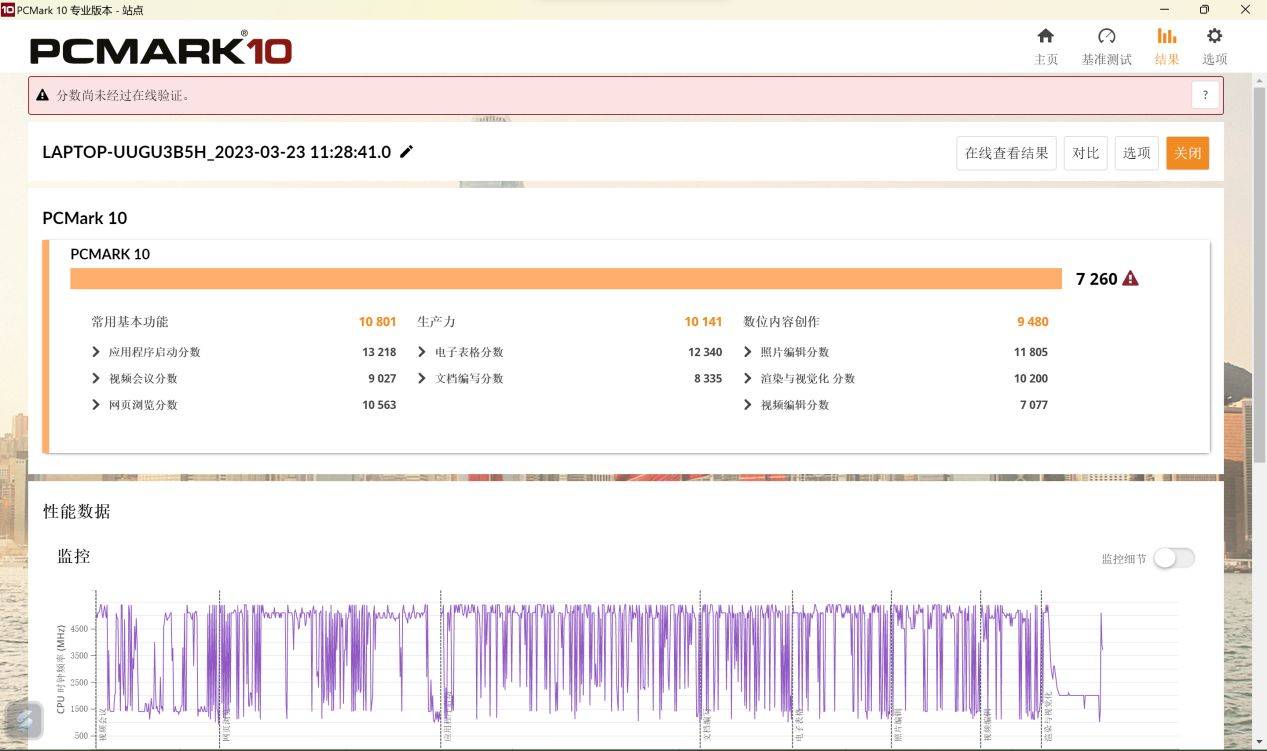
Task: Click the ? help button on the banner
Action: (1205, 94)
